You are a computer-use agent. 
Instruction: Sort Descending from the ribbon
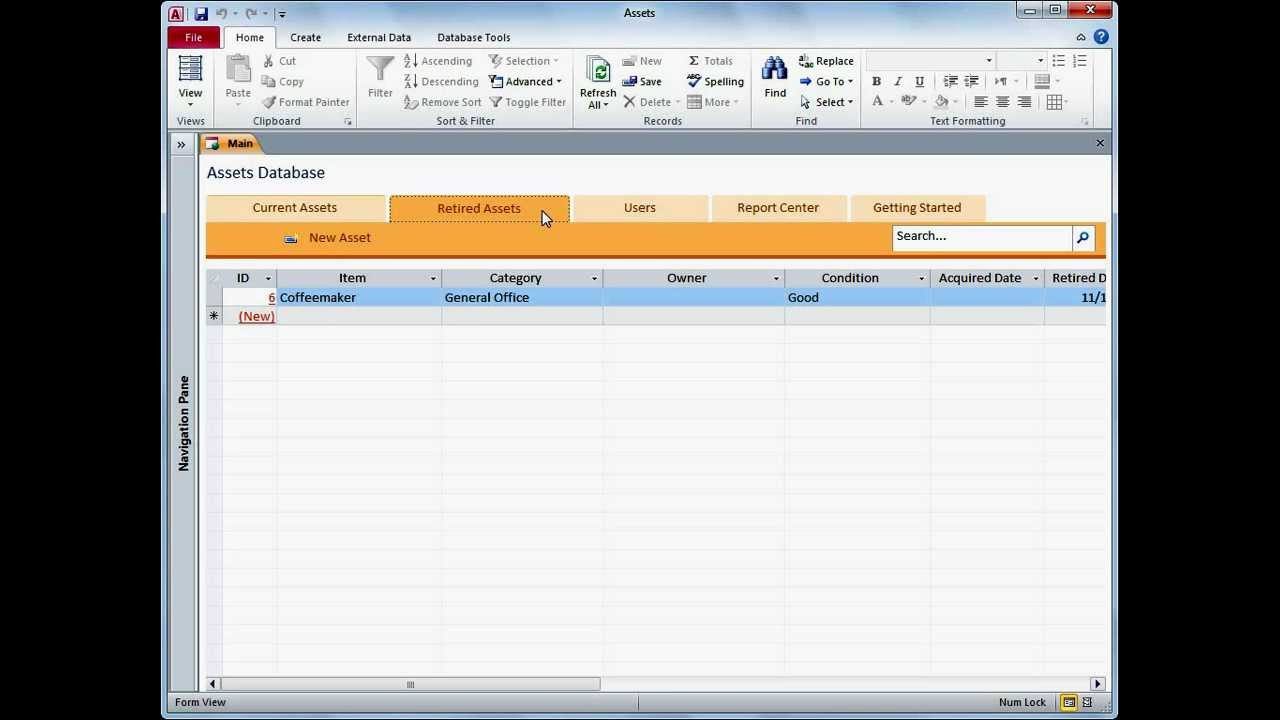click(x=441, y=82)
